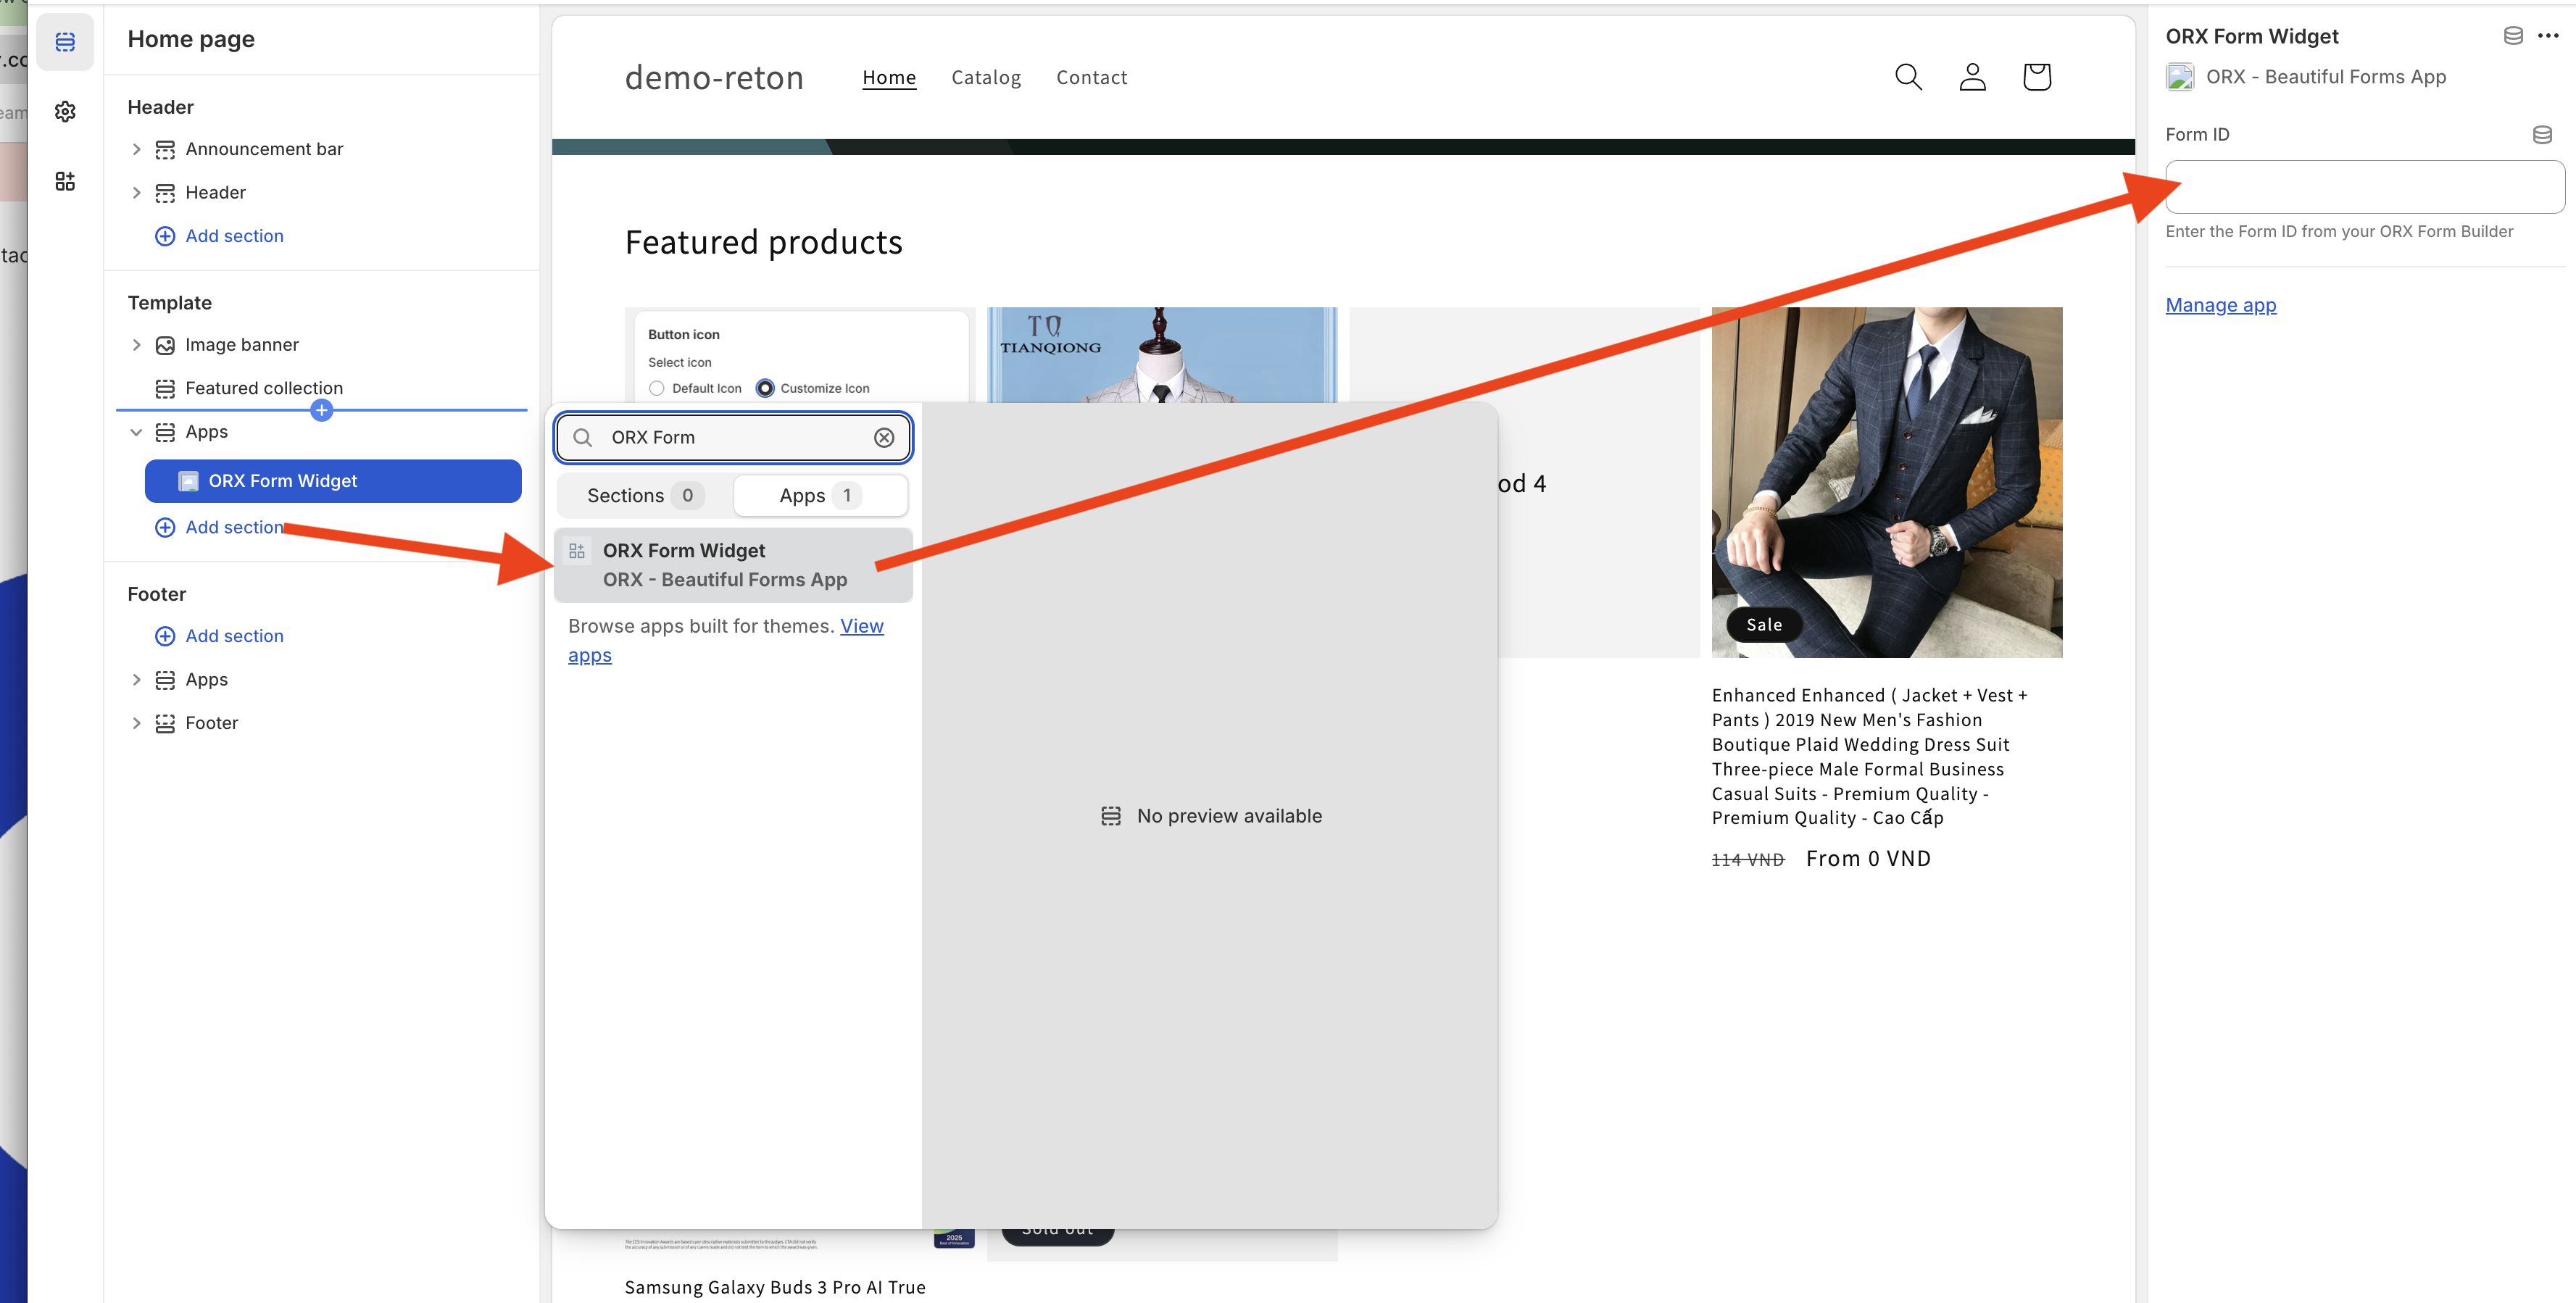Expand the Image banner section
This screenshot has width=2576, height=1303.
(137, 345)
